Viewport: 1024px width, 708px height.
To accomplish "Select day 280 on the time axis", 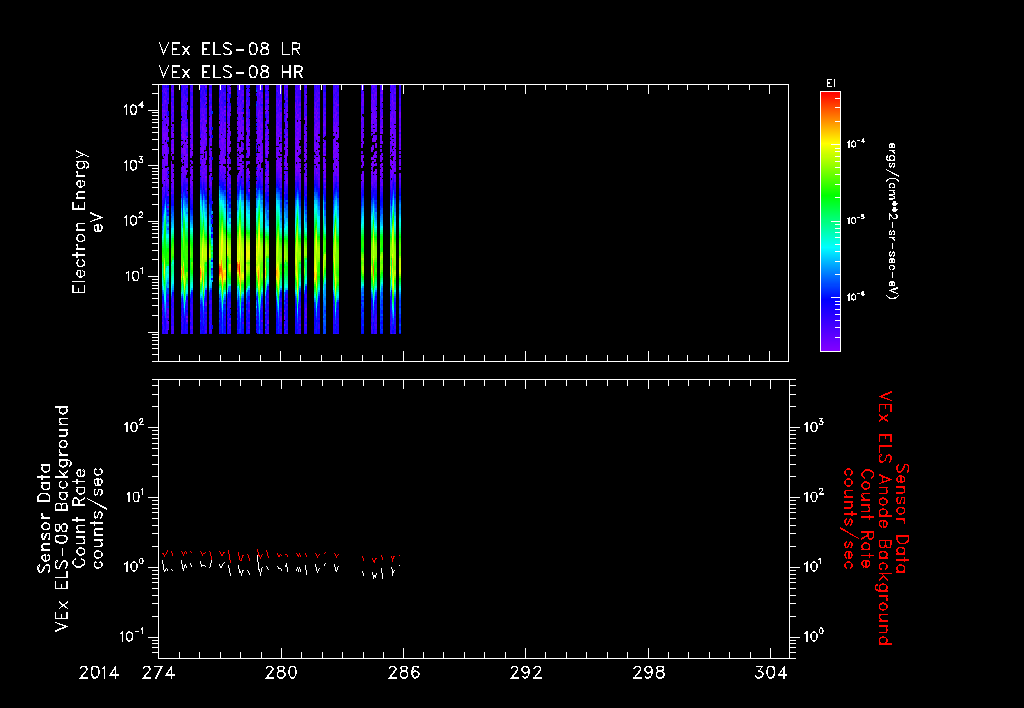I will point(282,673).
